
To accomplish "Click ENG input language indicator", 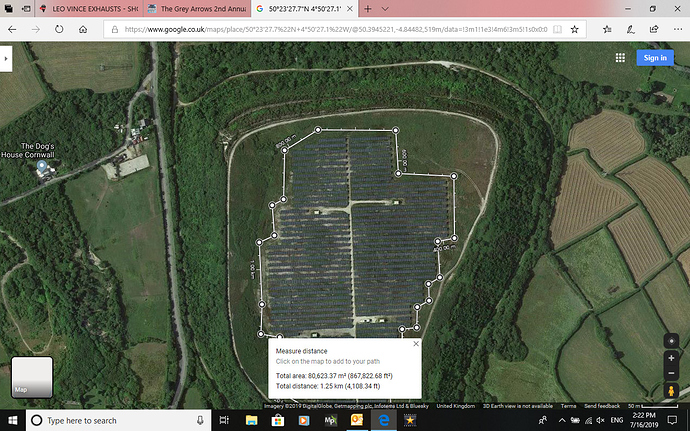I will point(617,420).
